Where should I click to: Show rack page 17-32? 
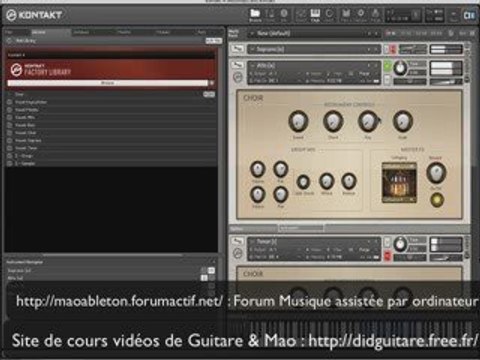[406, 33]
